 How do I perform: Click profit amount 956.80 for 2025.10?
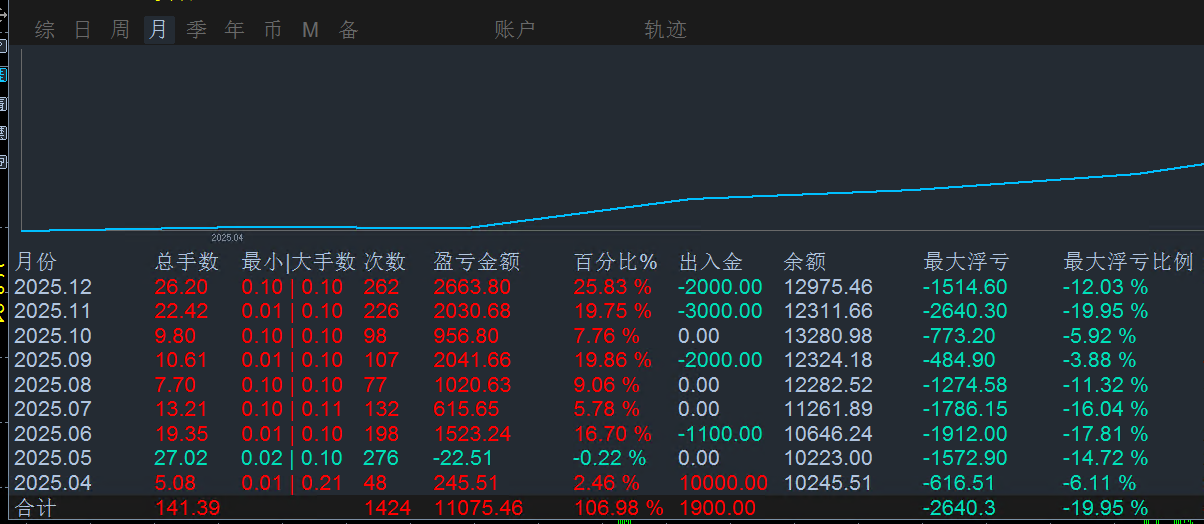pyautogui.click(x=466, y=336)
